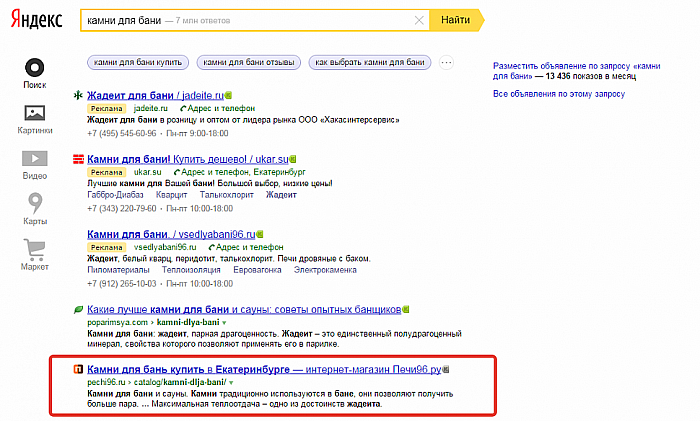Open Кварцит sitelink
Image resolution: width=700 pixels, height=421 pixels.
coord(171,195)
